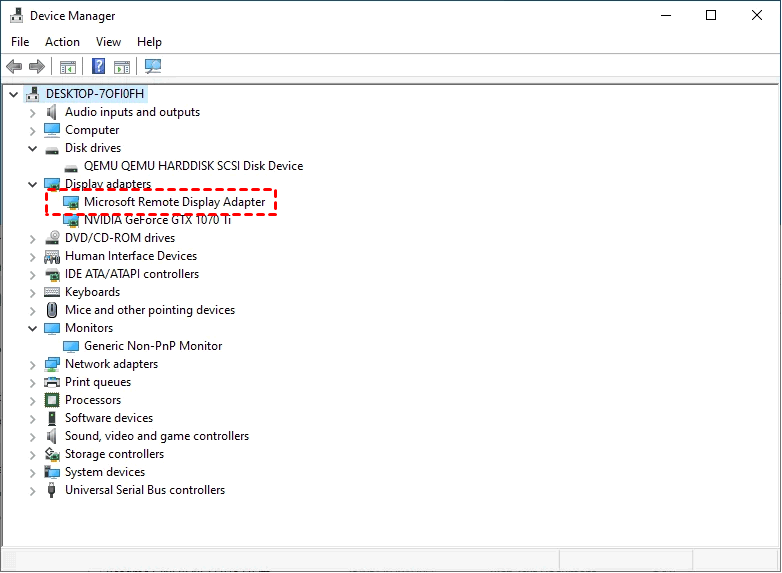This screenshot has width=782, height=573.
Task: Click the Software devices icon
Action: point(52,418)
